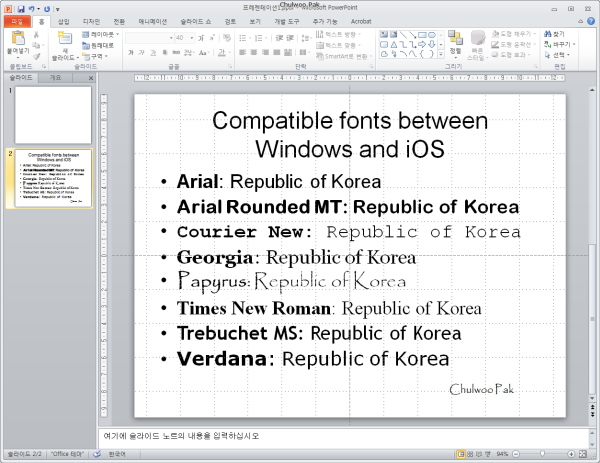
Task: Click the Paste (붙여넣기) clipboard icon
Action: click(x=18, y=37)
